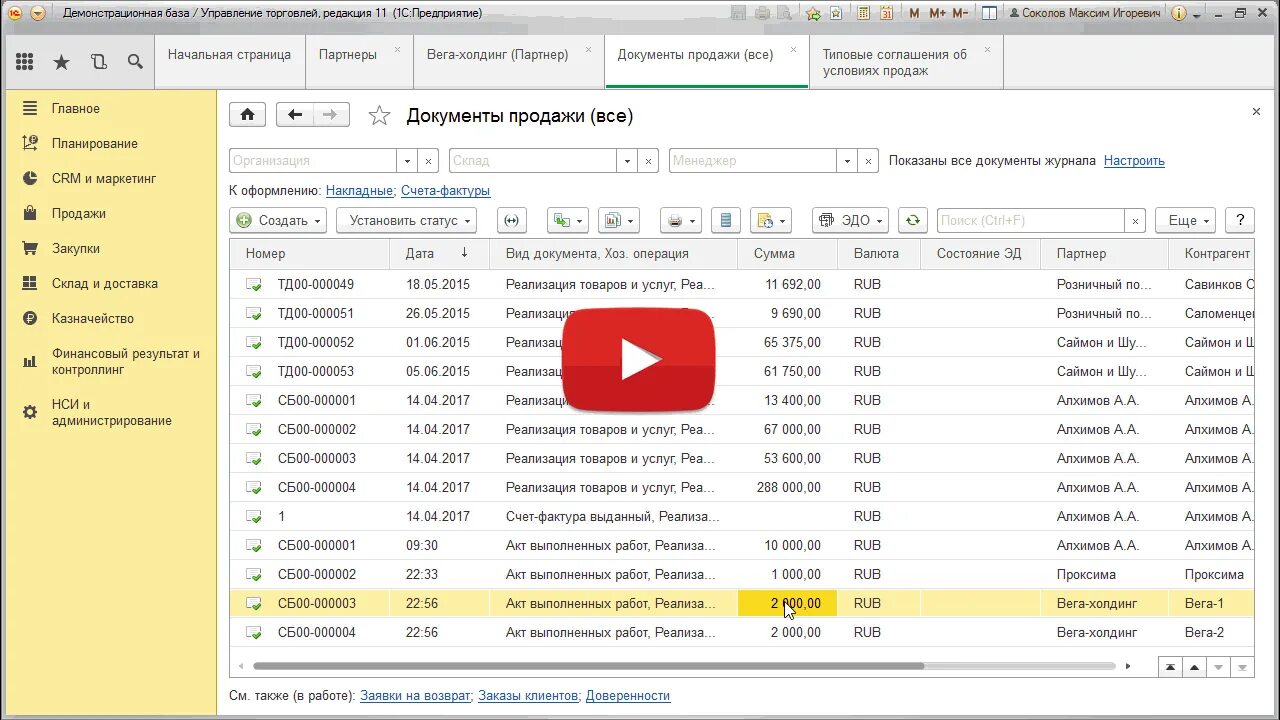This screenshot has width=1280, height=720.
Task: Open the Казначейство section
Action: (x=93, y=318)
